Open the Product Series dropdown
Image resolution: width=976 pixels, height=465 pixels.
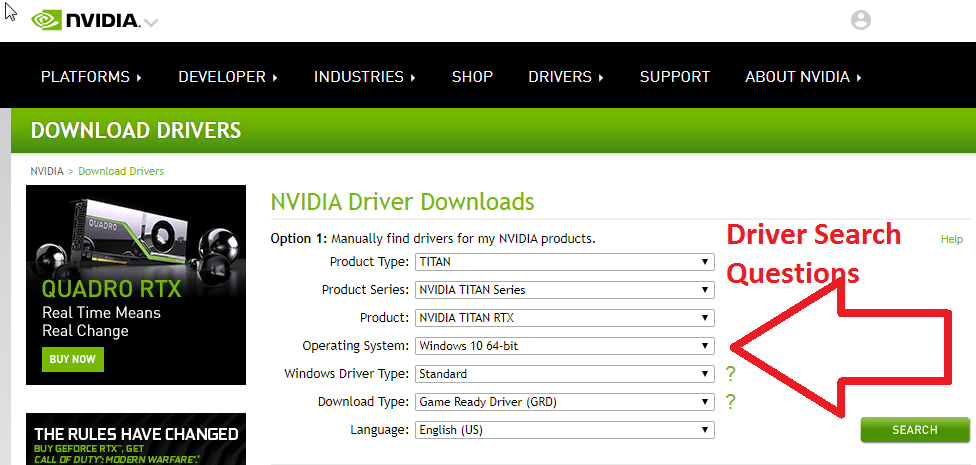[x=564, y=290]
